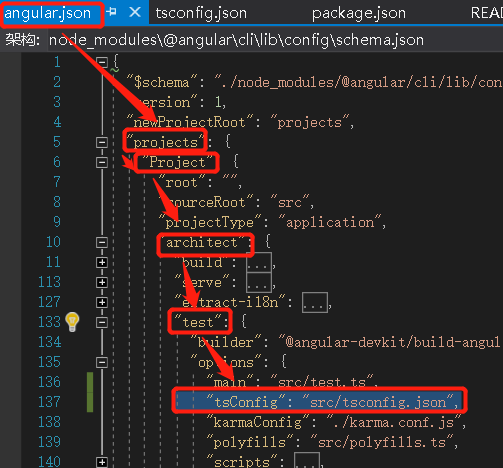This screenshot has height=468, width=503.
Task: Expand the "extract-i18n" node at line 127
Action: pos(102,302)
